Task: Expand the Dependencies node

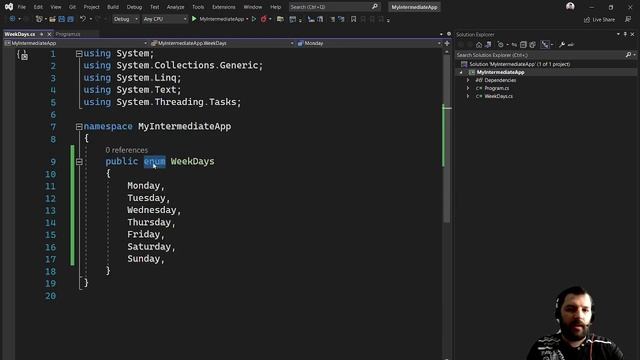Action: tap(468, 80)
